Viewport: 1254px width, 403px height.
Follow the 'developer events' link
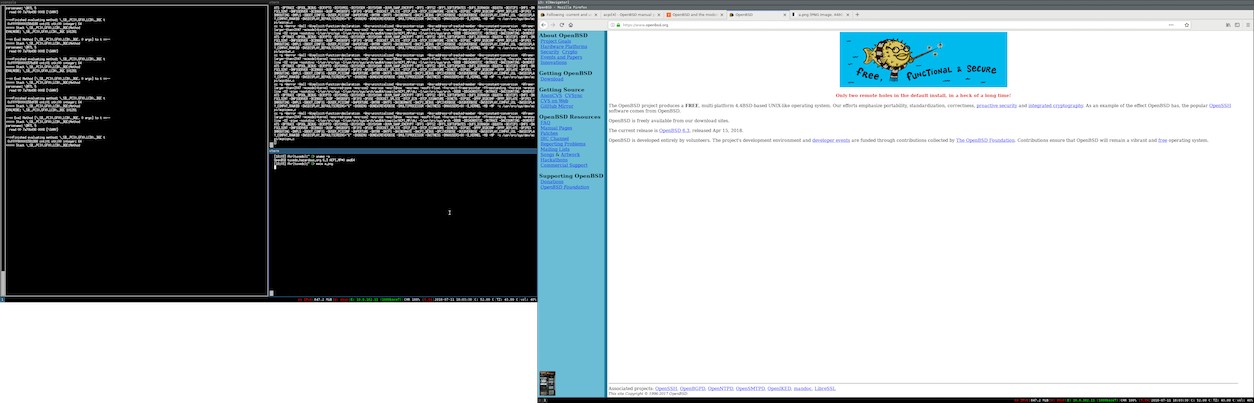831,140
